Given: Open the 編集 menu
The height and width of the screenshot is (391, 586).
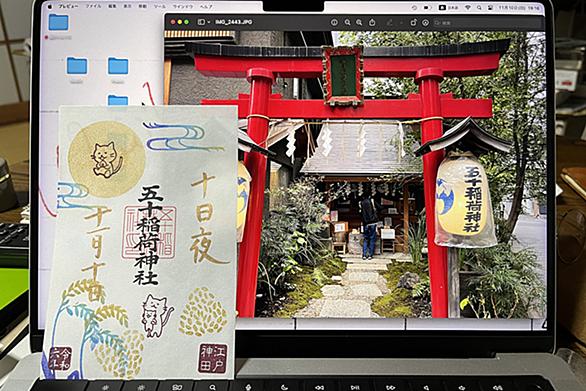Looking at the screenshot, I should tap(112, 6).
